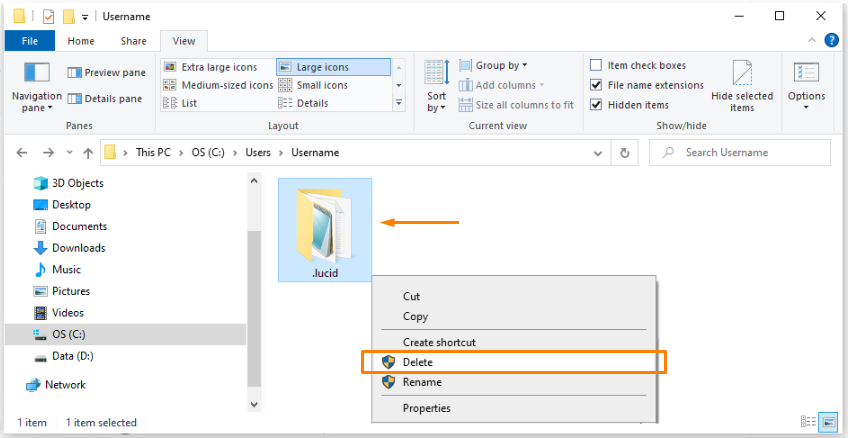
Task: Switch to List layout
Action: coord(181,103)
